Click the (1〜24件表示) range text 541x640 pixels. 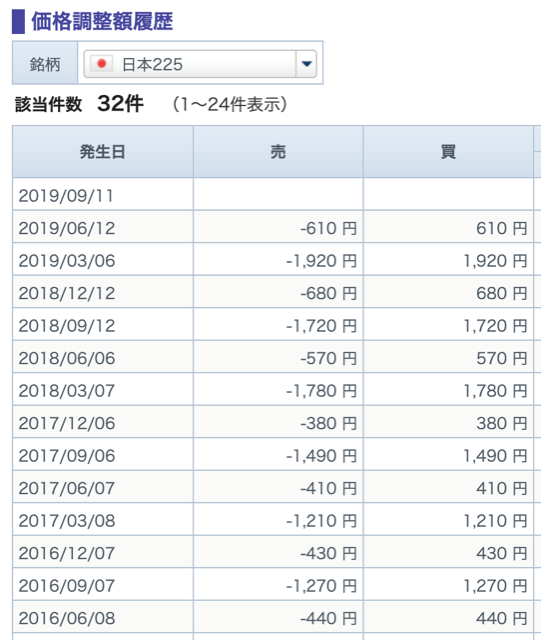230,104
